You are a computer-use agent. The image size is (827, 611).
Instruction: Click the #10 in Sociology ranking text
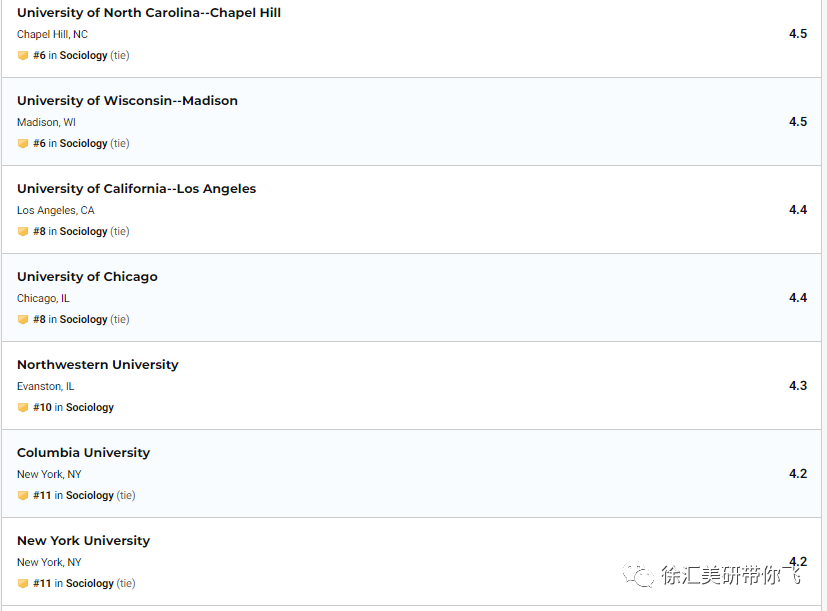tap(73, 407)
